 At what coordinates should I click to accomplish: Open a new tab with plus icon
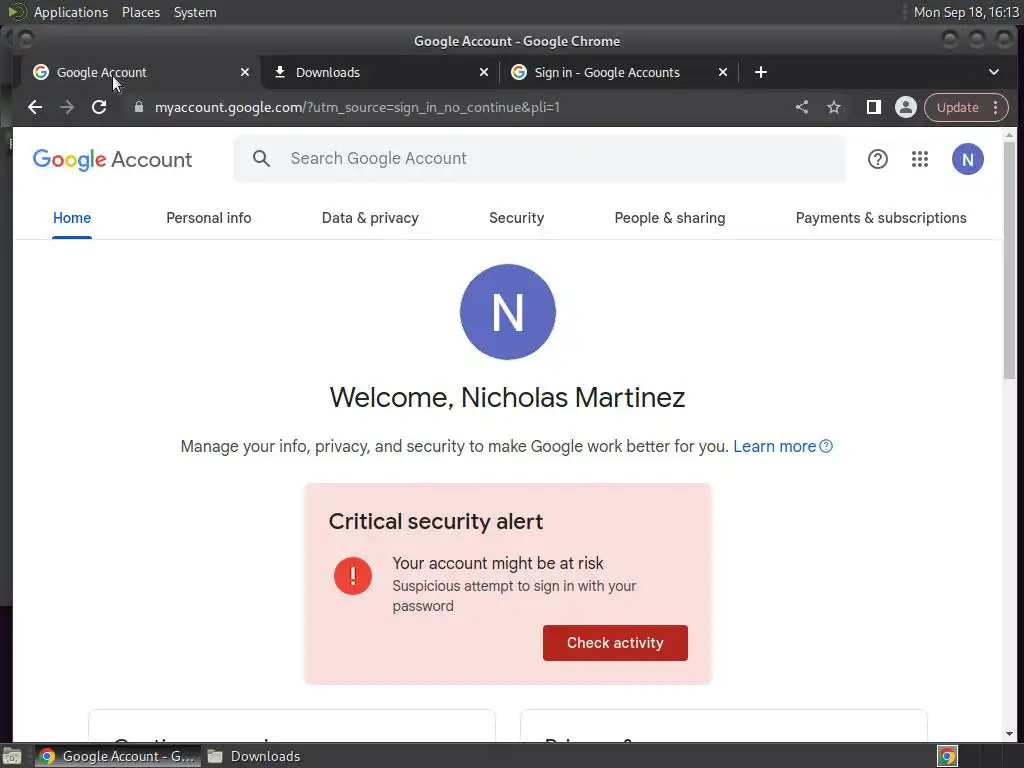pos(761,72)
